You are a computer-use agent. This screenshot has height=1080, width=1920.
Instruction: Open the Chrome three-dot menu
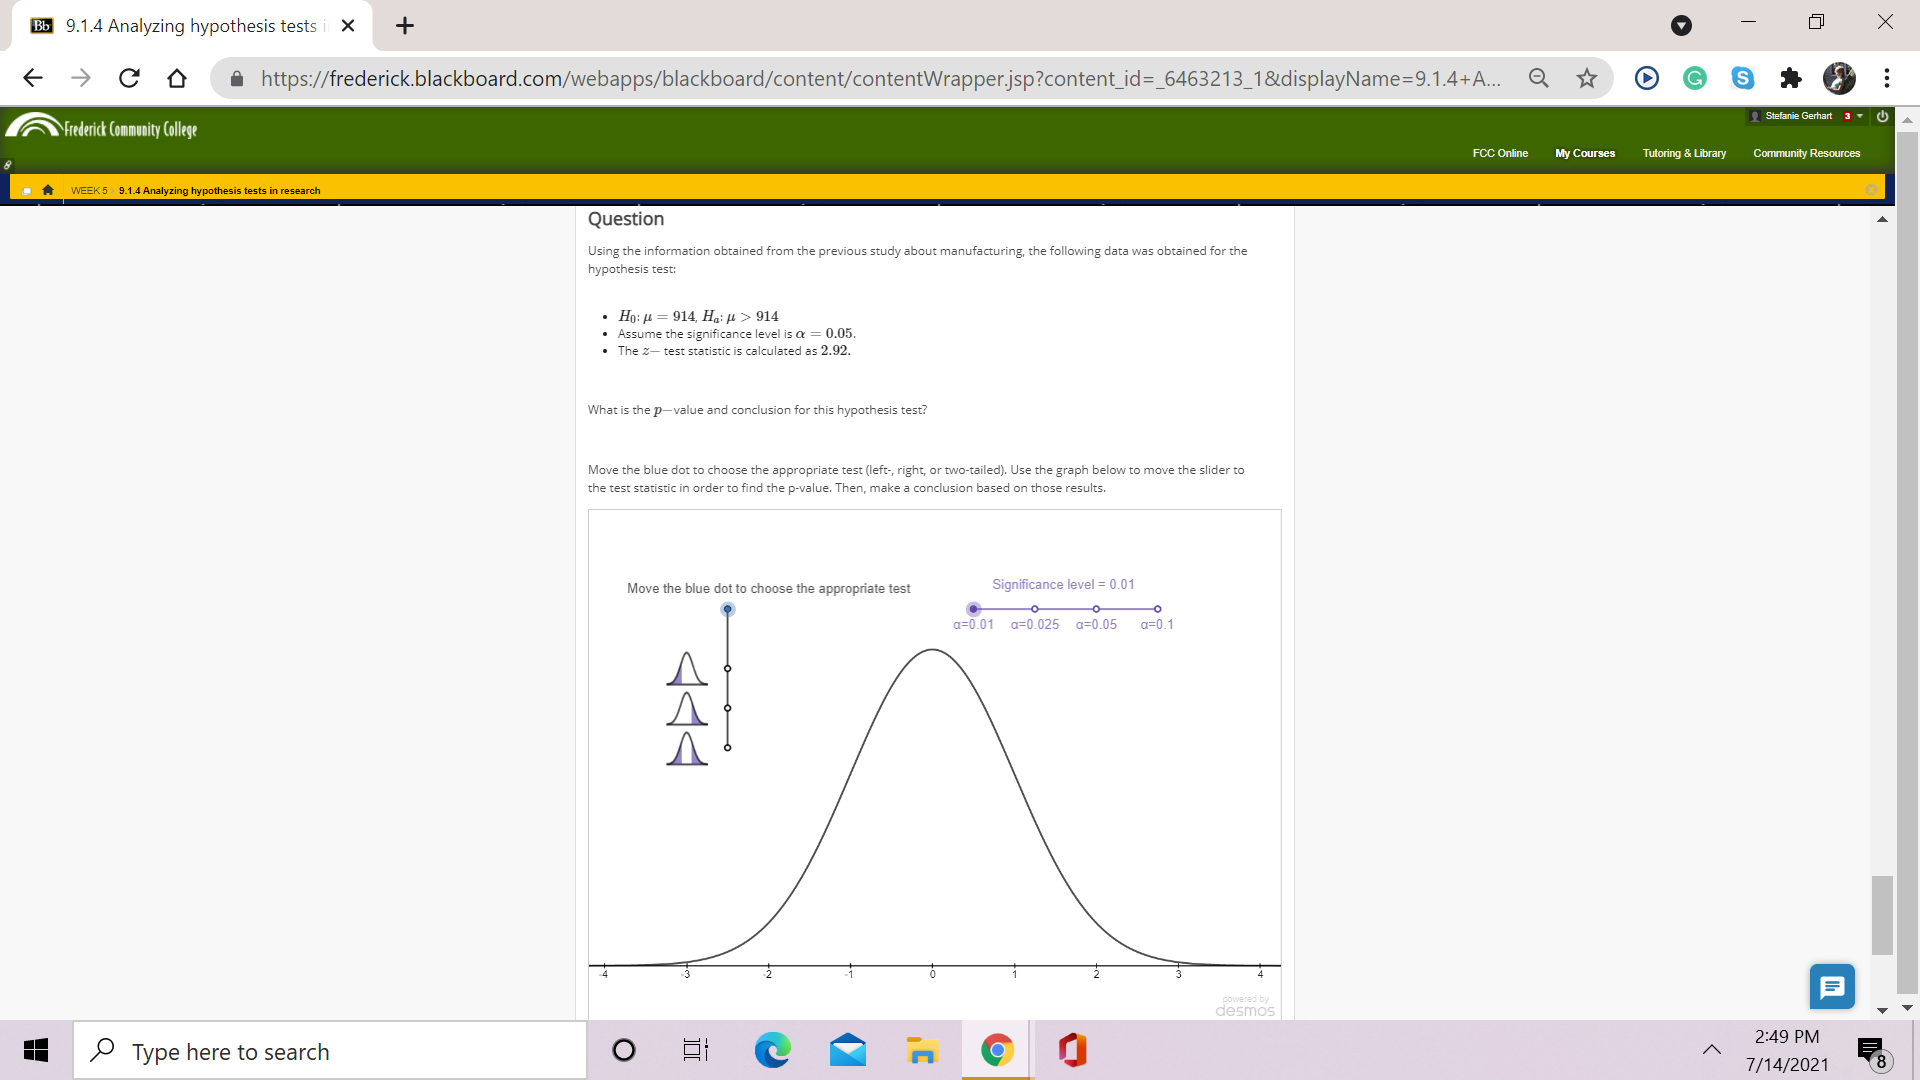pos(1885,78)
